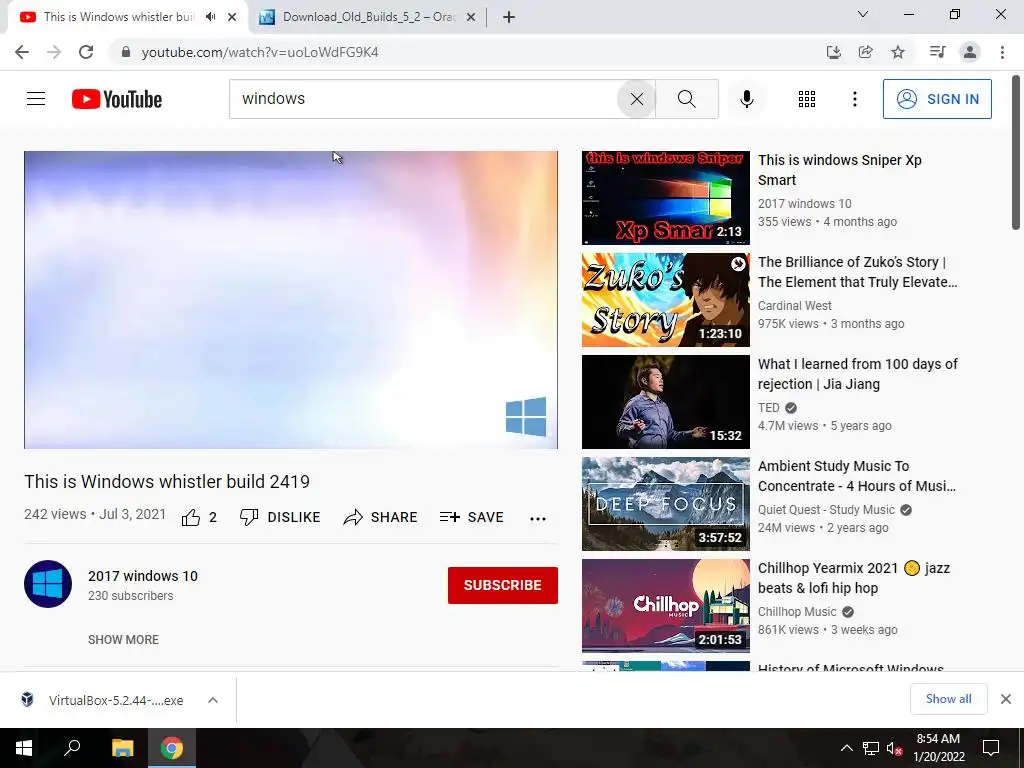Open the network tray icon
The image size is (1024, 768).
click(871, 748)
